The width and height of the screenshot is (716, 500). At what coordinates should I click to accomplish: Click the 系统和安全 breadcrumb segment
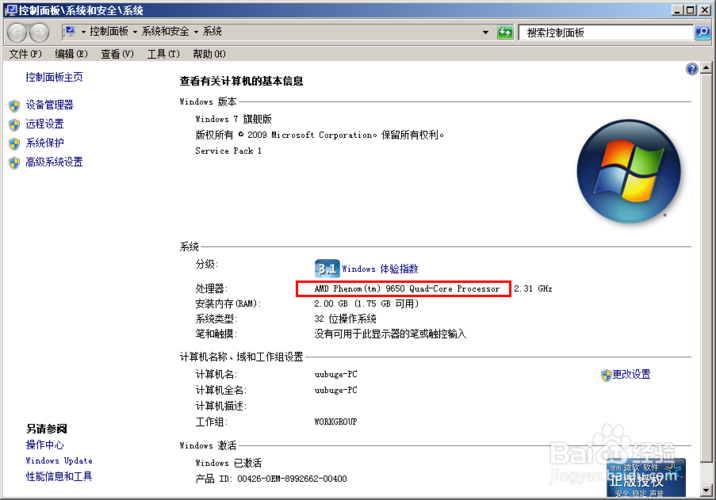pyautogui.click(x=165, y=32)
